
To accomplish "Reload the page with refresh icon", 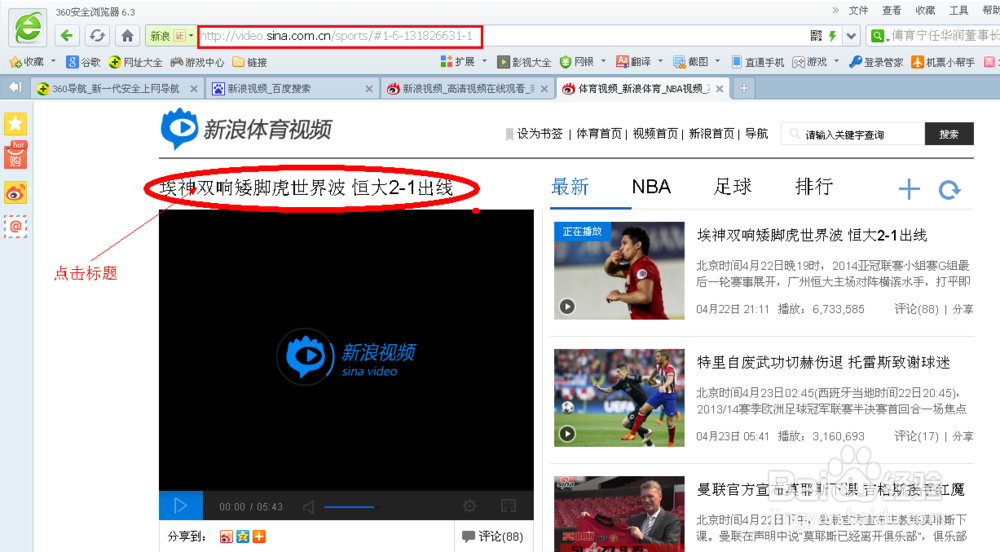I will [x=97, y=36].
